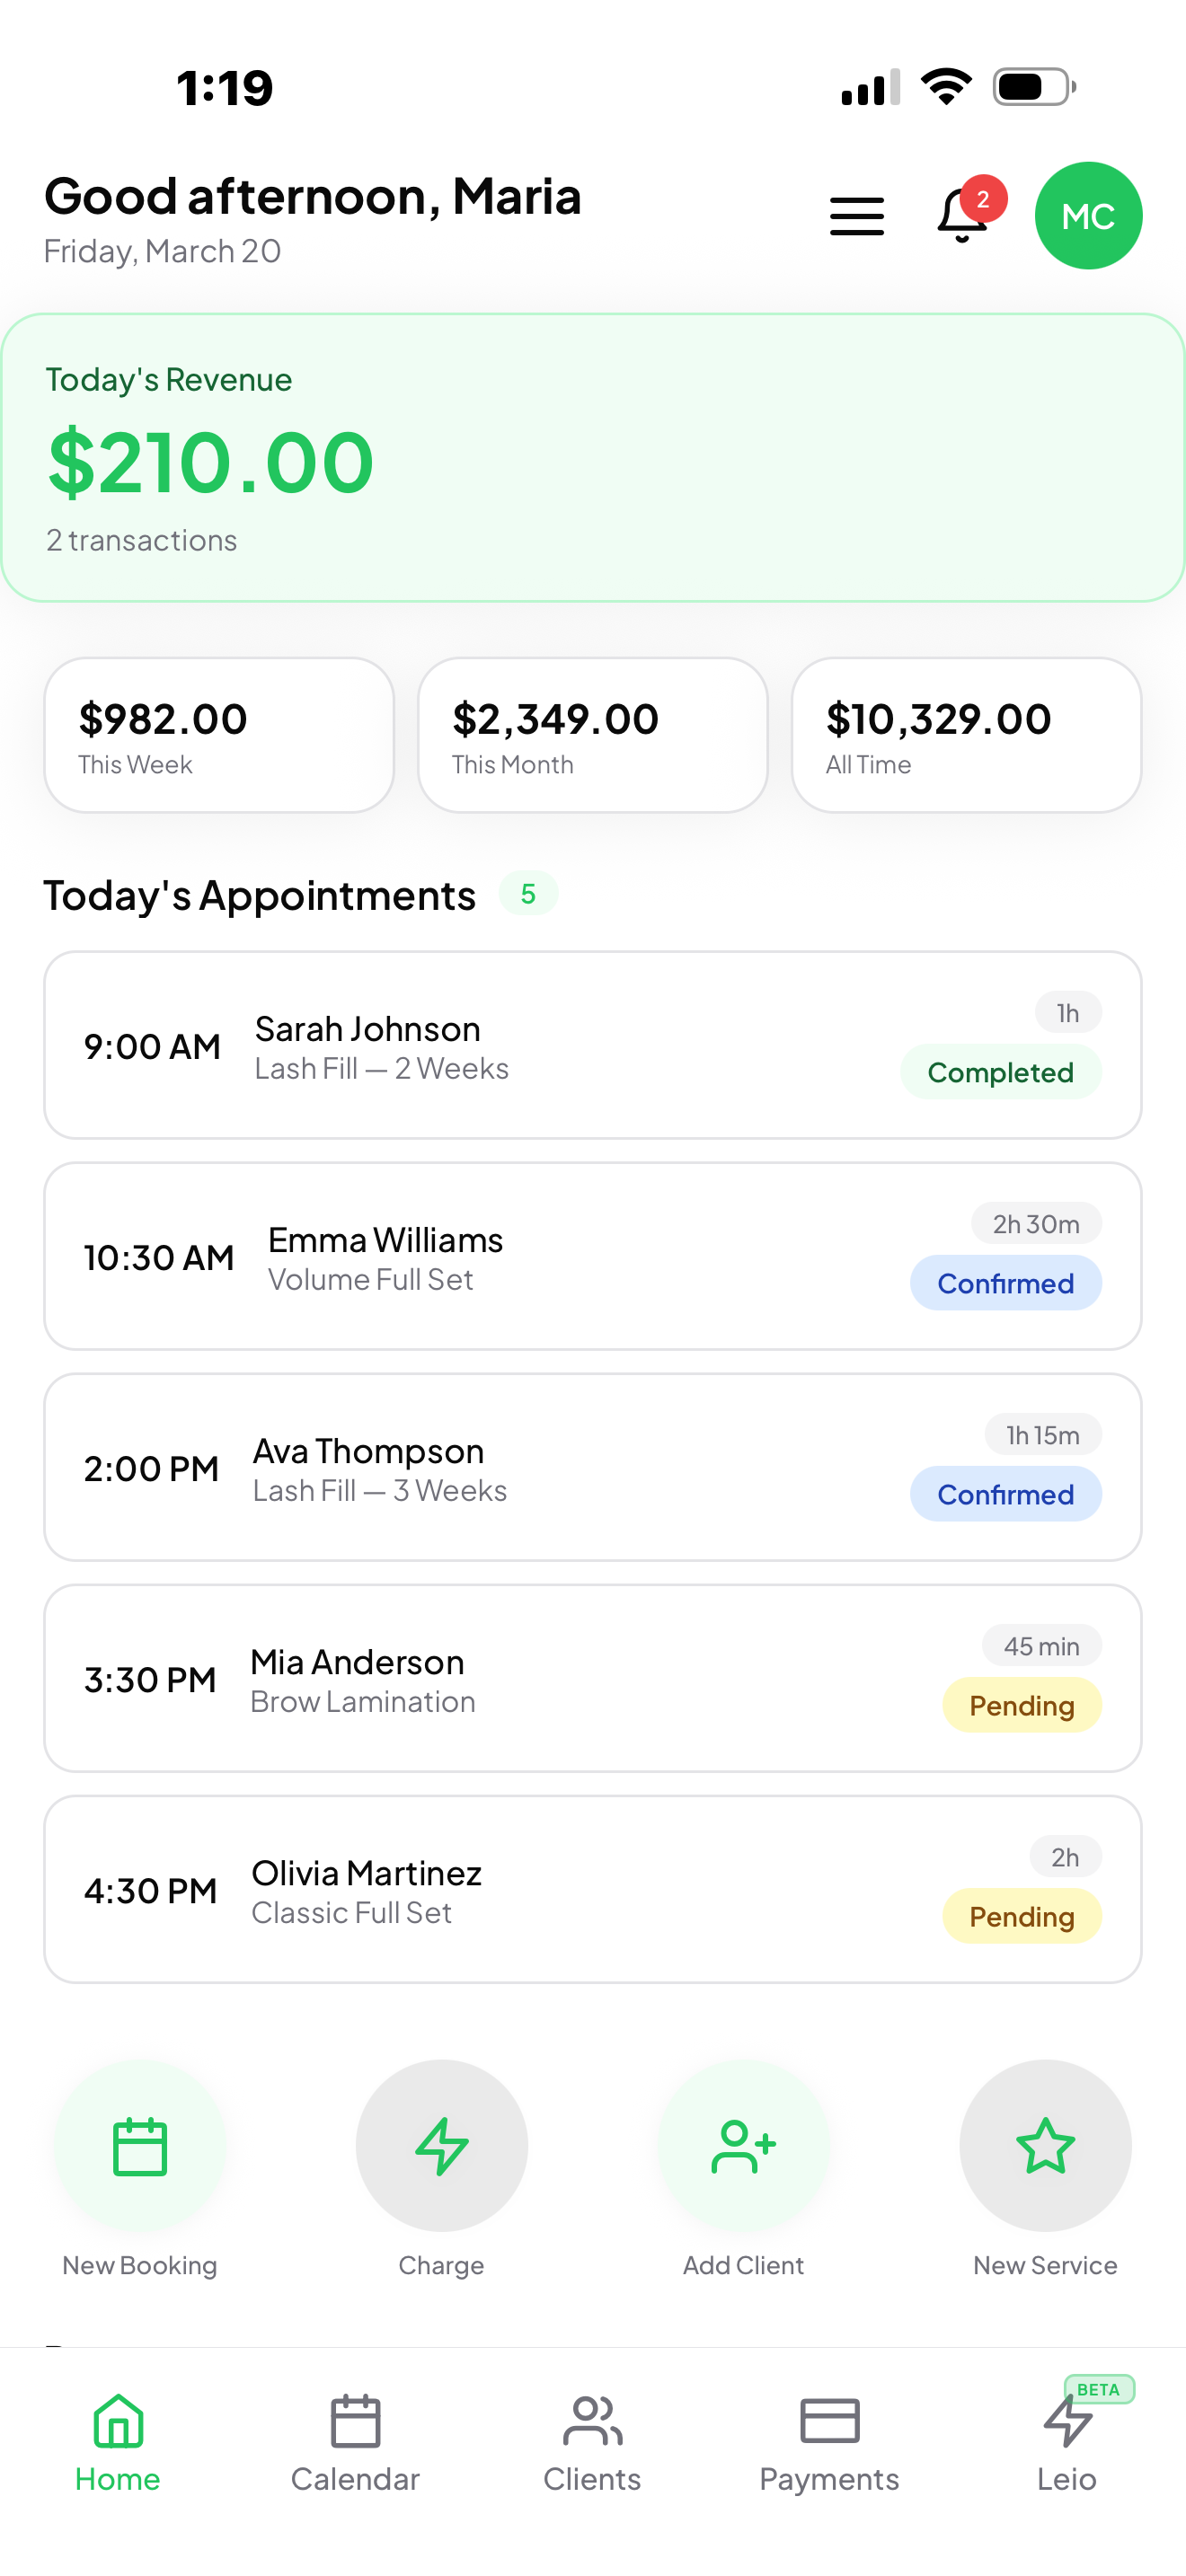This screenshot has width=1186, height=2576.
Task: Tap the New Service star icon
Action: coord(1045,2146)
